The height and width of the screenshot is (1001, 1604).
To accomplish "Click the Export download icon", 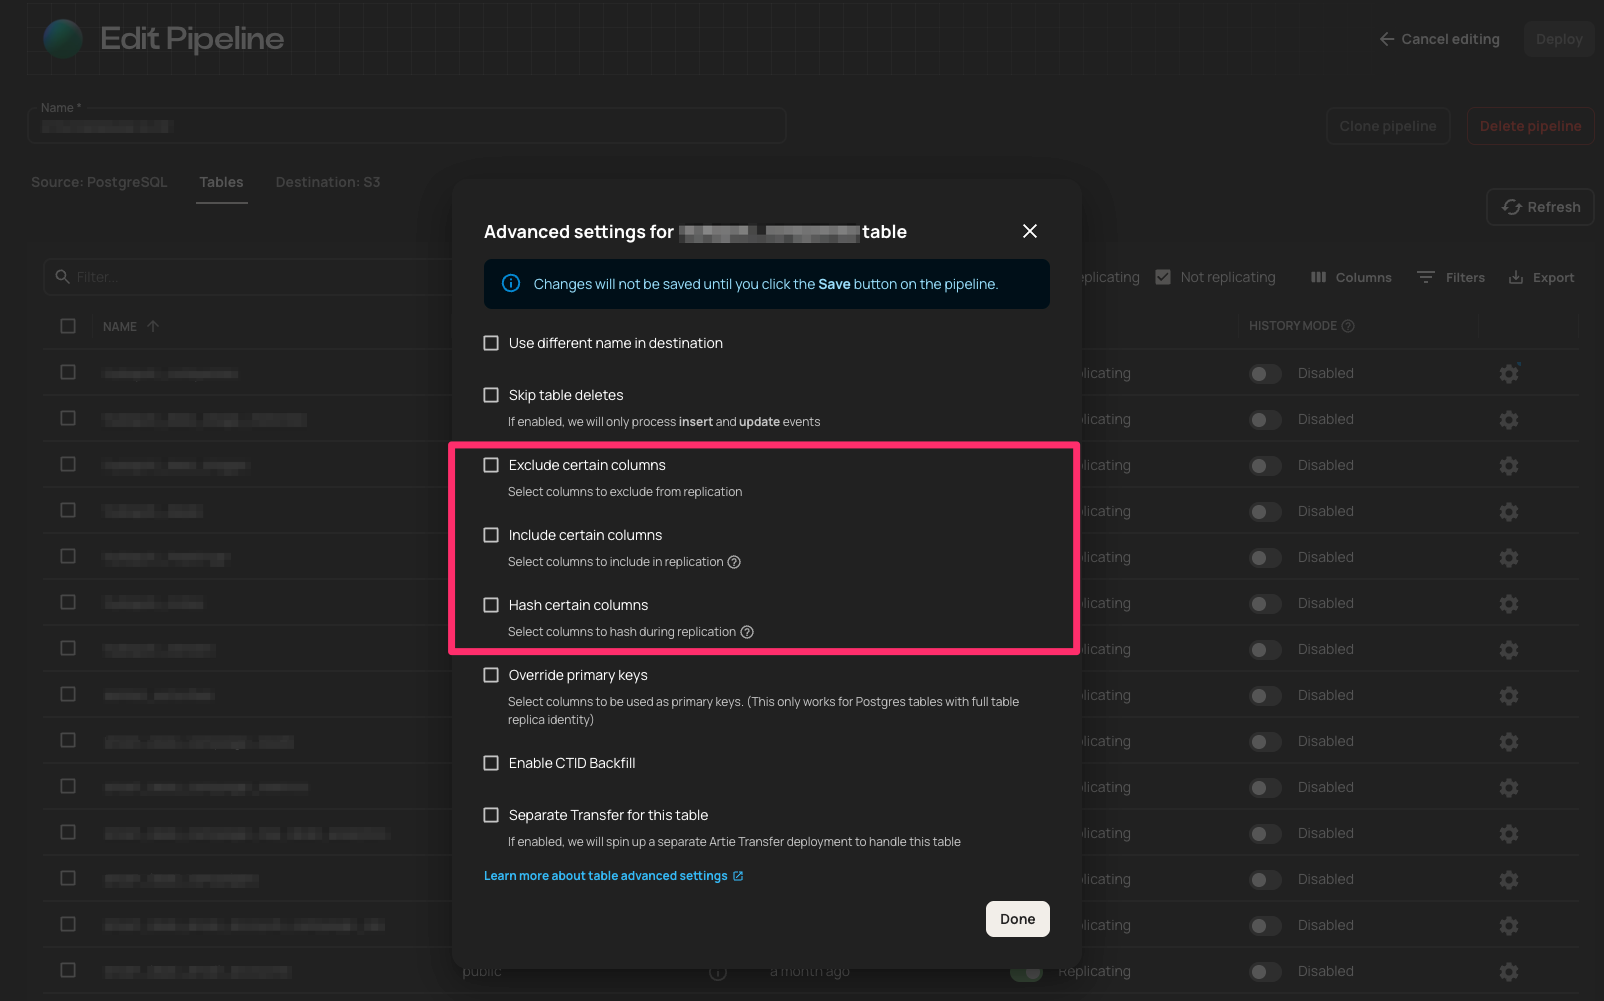I will 1516,277.
